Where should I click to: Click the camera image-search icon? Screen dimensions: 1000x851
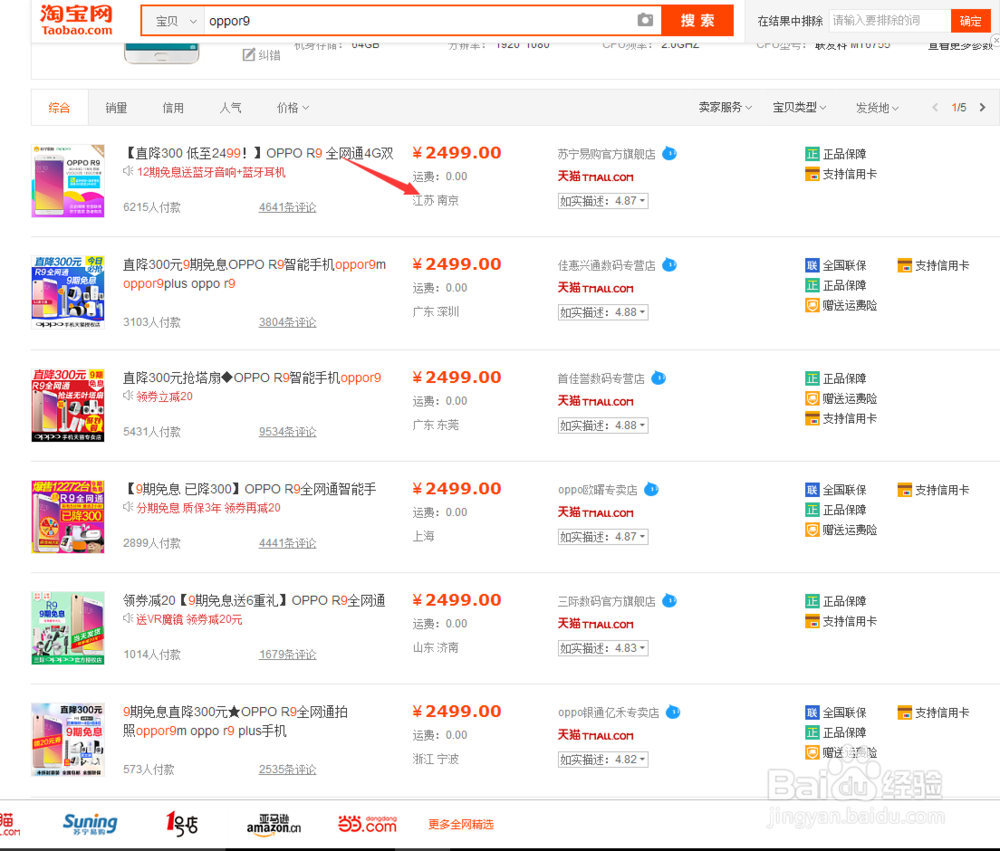(x=645, y=20)
